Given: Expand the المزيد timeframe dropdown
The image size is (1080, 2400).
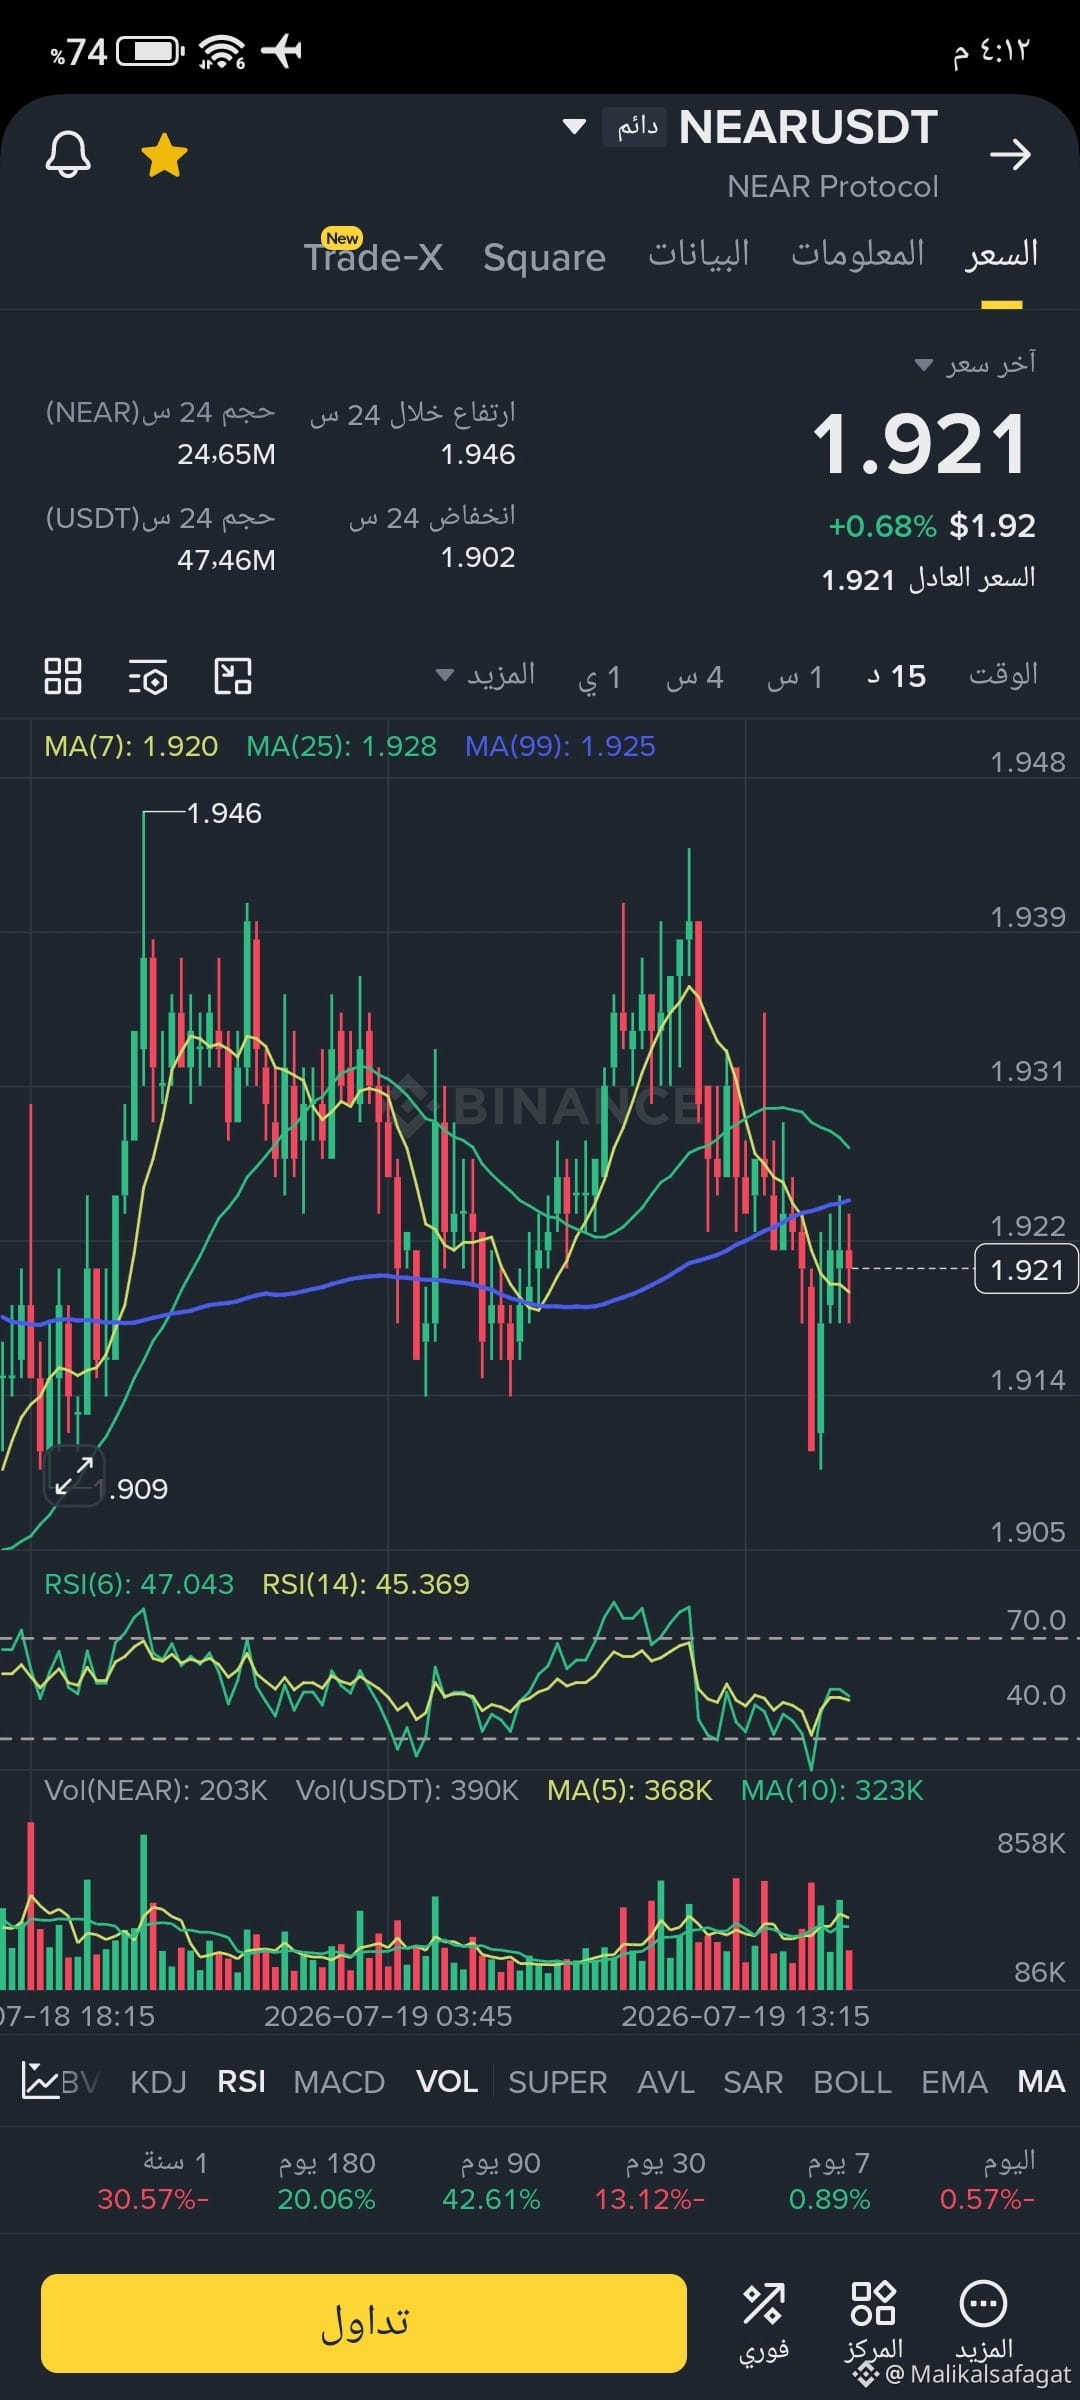Looking at the screenshot, I should coord(486,675).
